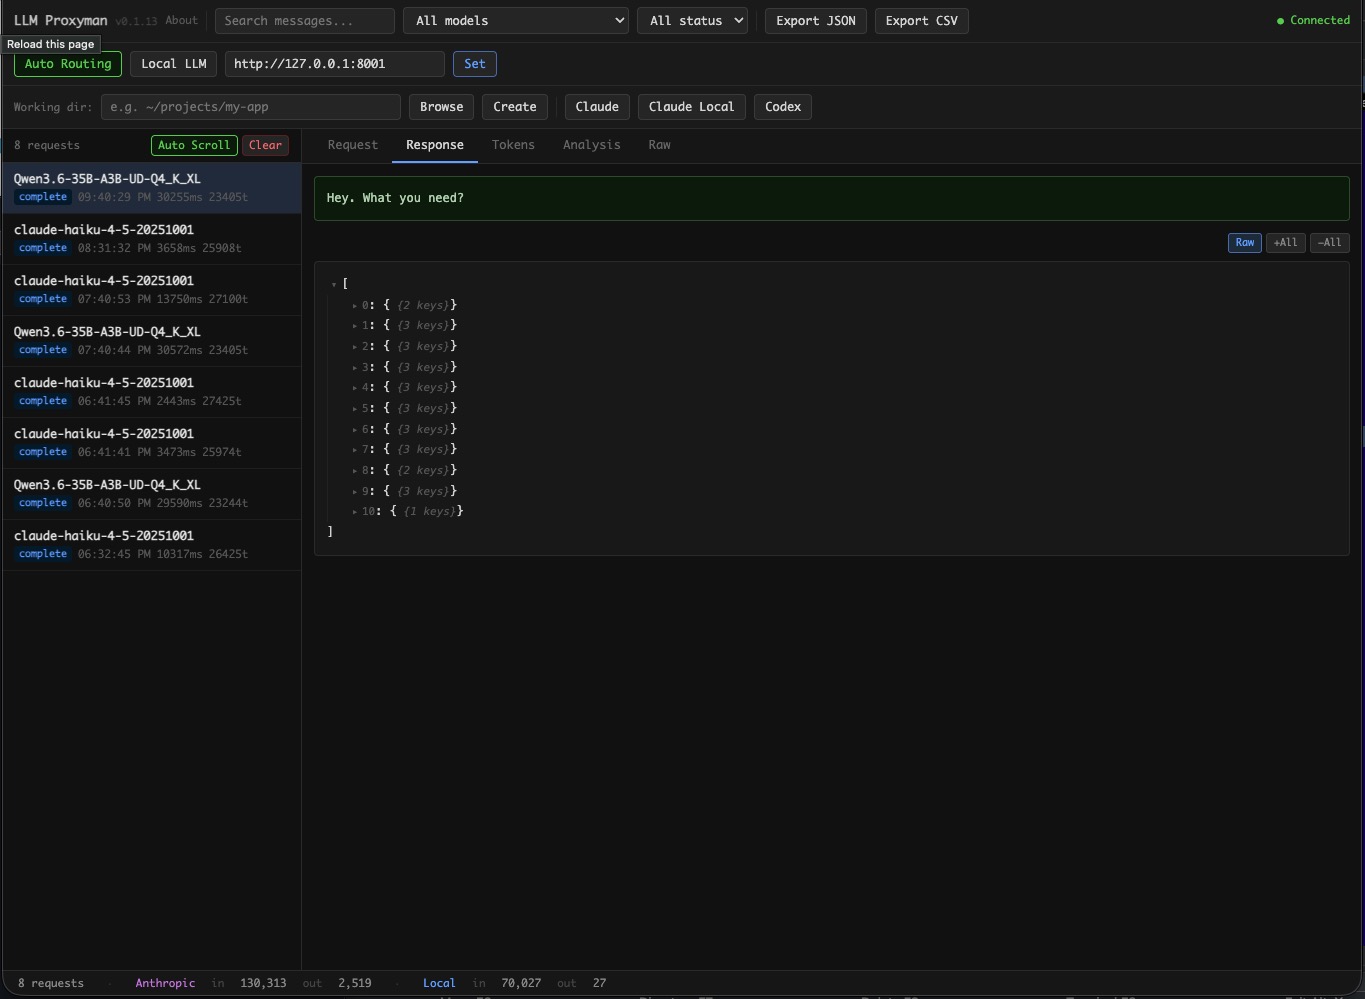Expand JSON item 0 with 2 keys
The image size is (1365, 999).
click(355, 306)
